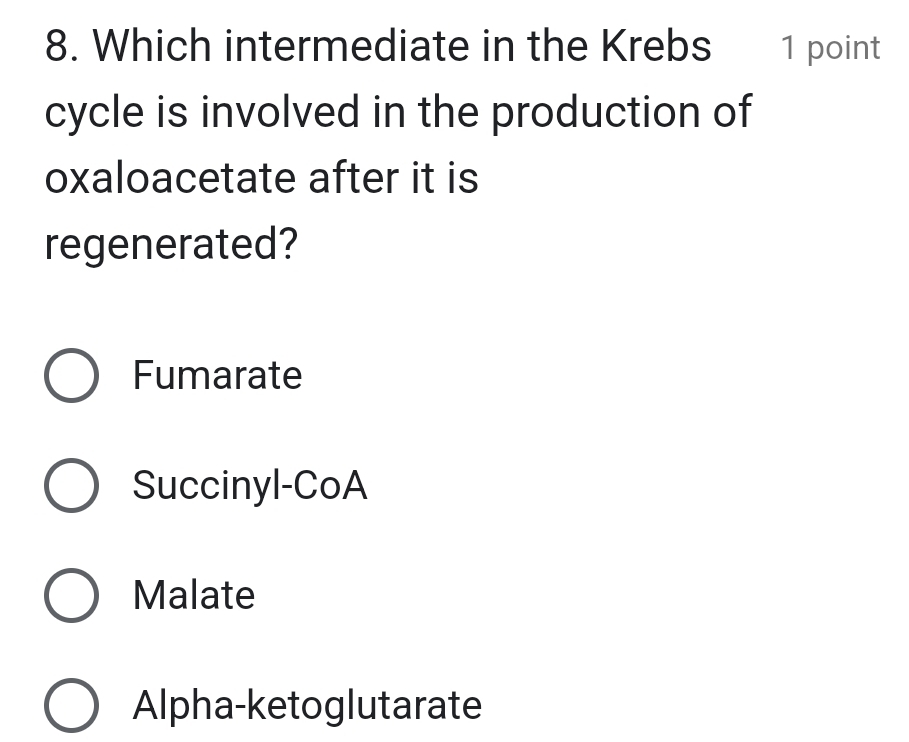The height and width of the screenshot is (742, 909).
Task: Click the Succinyl-CoA option label
Action: [250, 486]
